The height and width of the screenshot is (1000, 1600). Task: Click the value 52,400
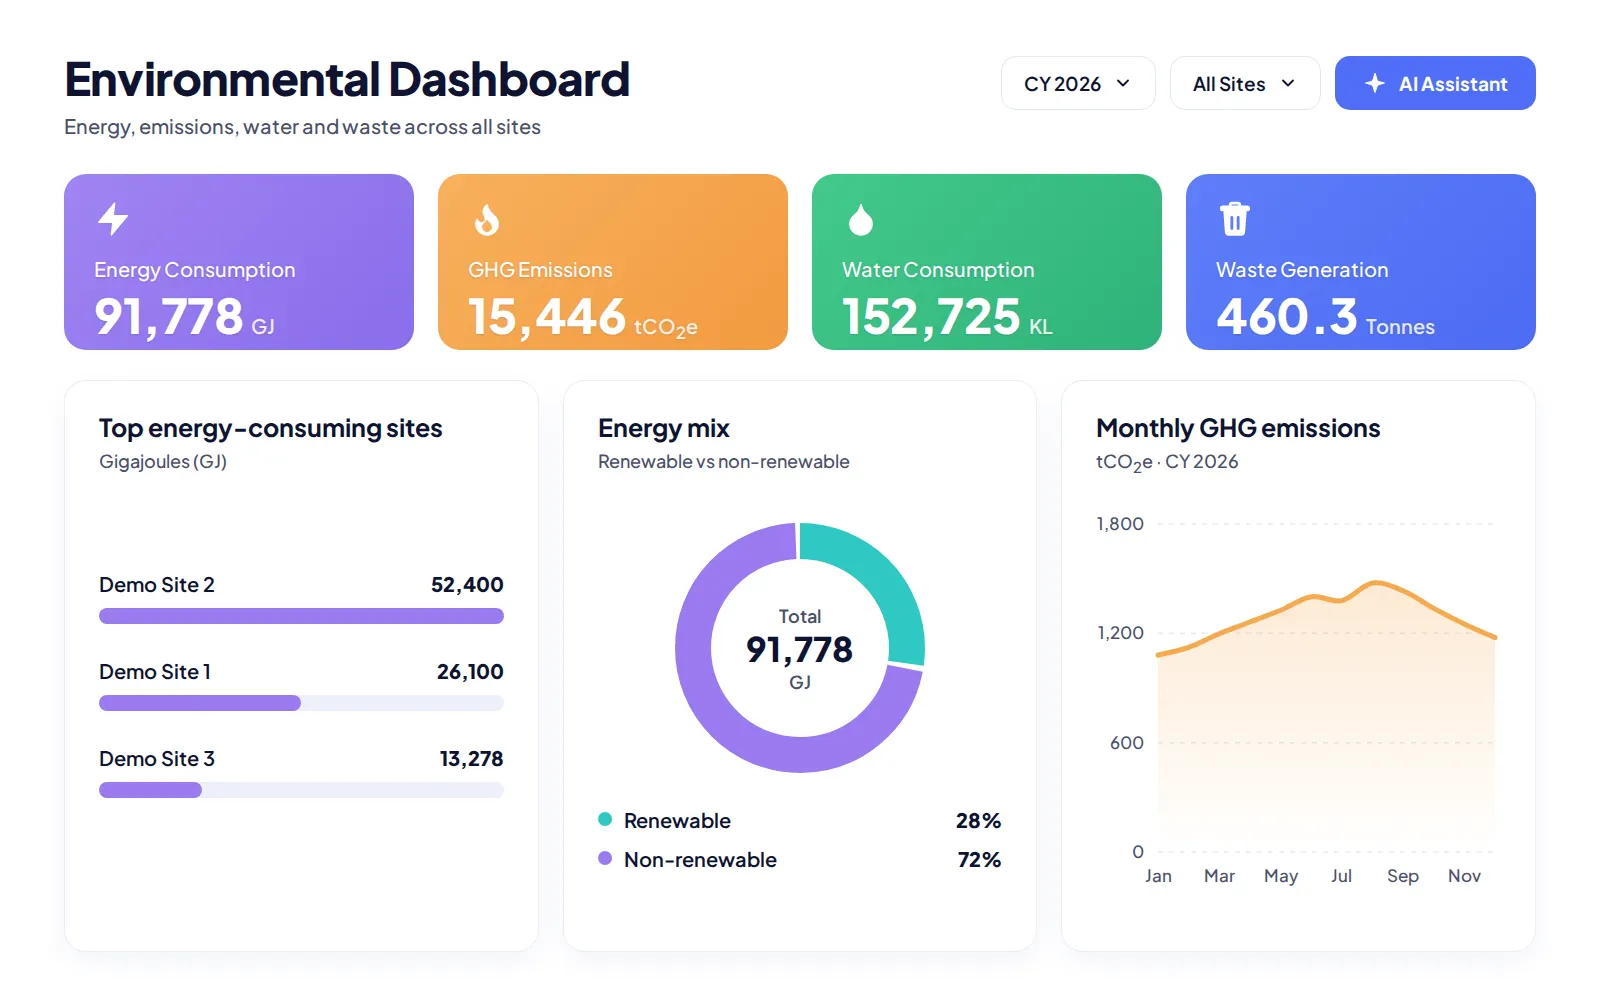click(x=467, y=585)
